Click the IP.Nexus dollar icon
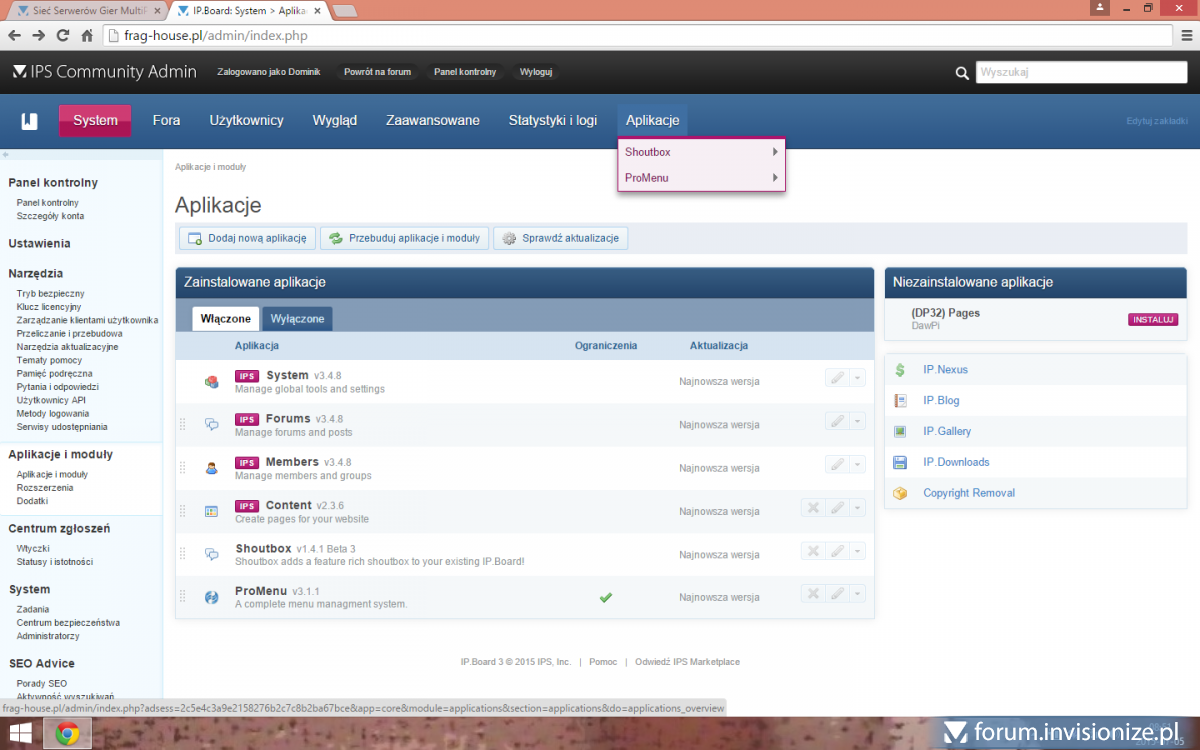Screen dimensions: 1200x750 point(900,370)
